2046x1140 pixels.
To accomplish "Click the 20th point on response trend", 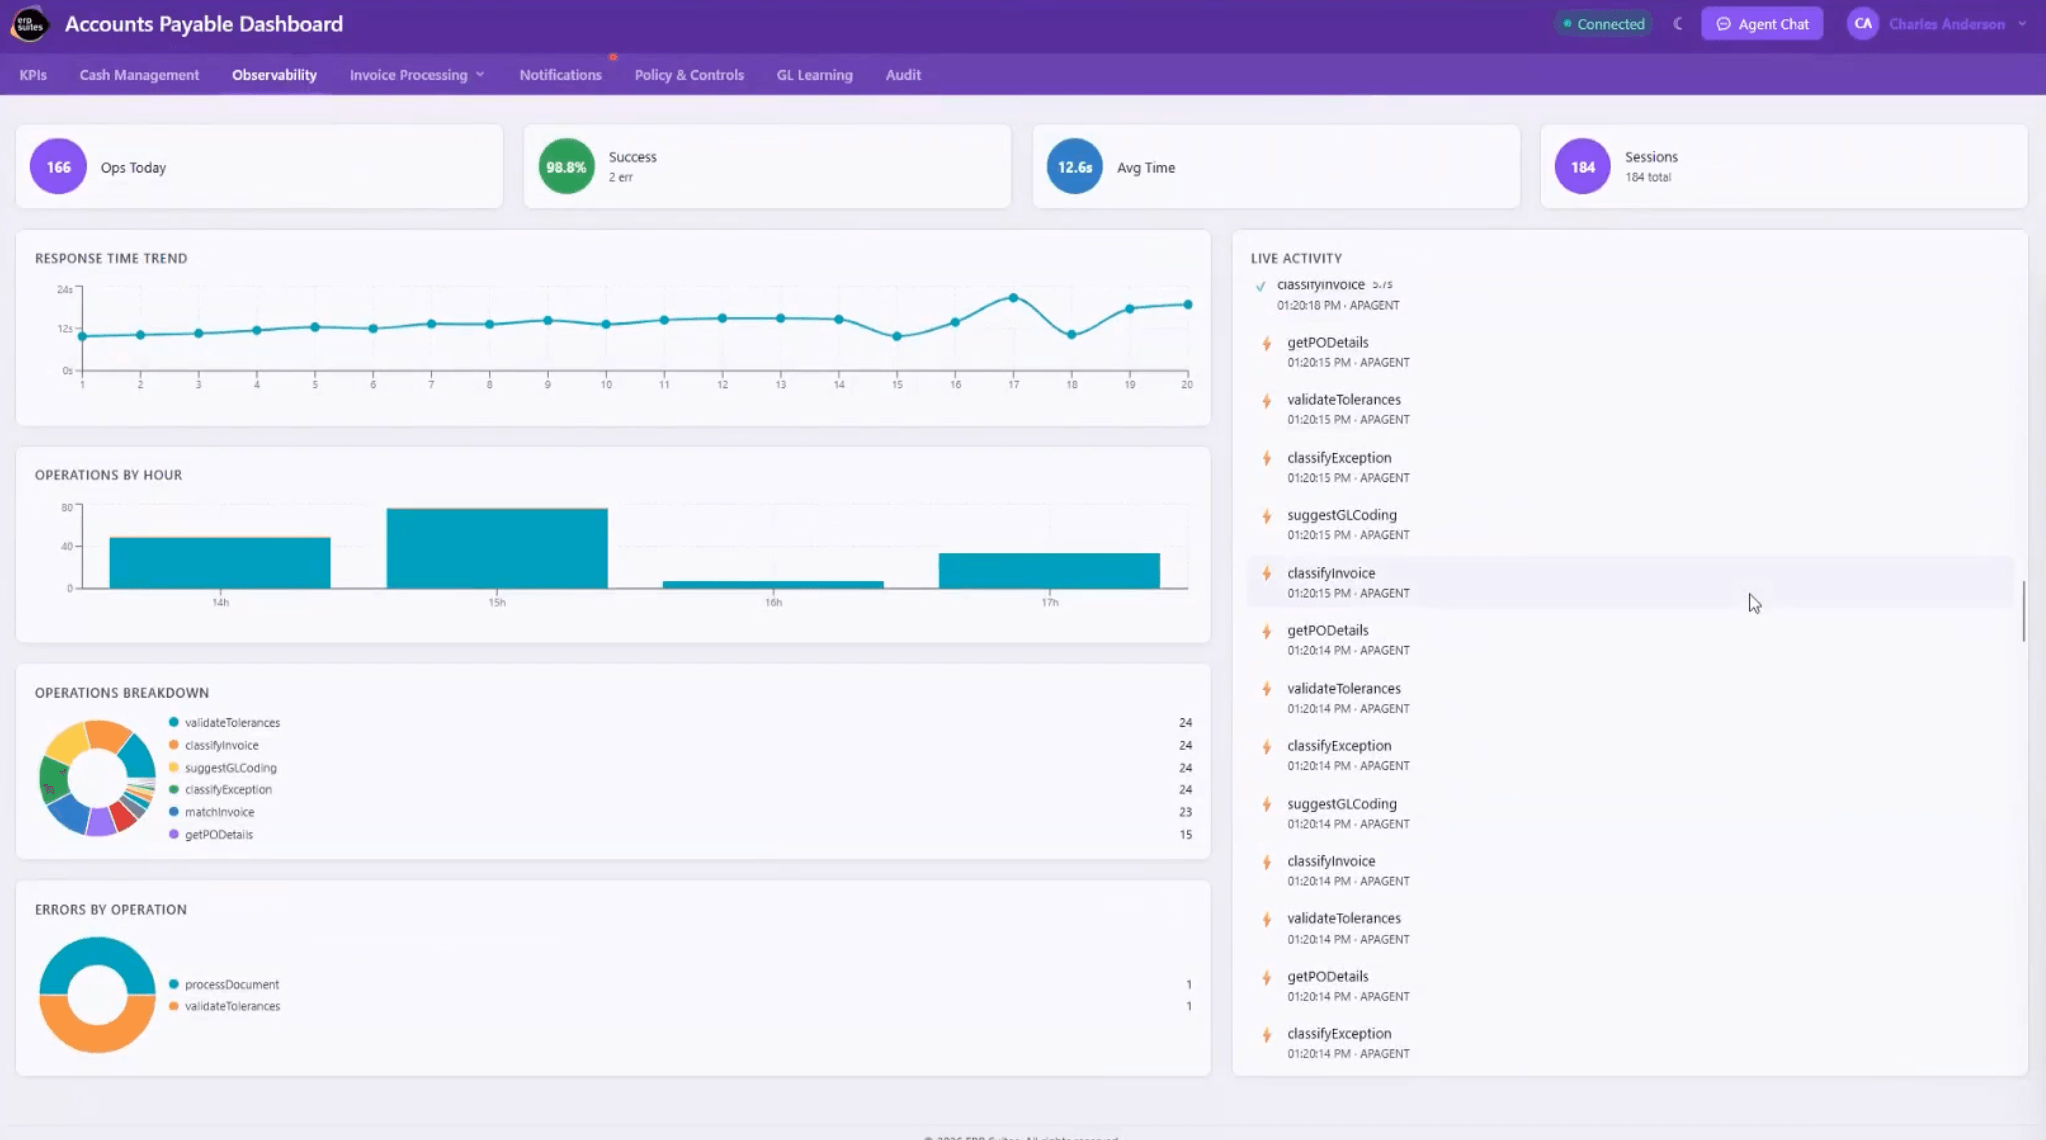I will (x=1188, y=304).
